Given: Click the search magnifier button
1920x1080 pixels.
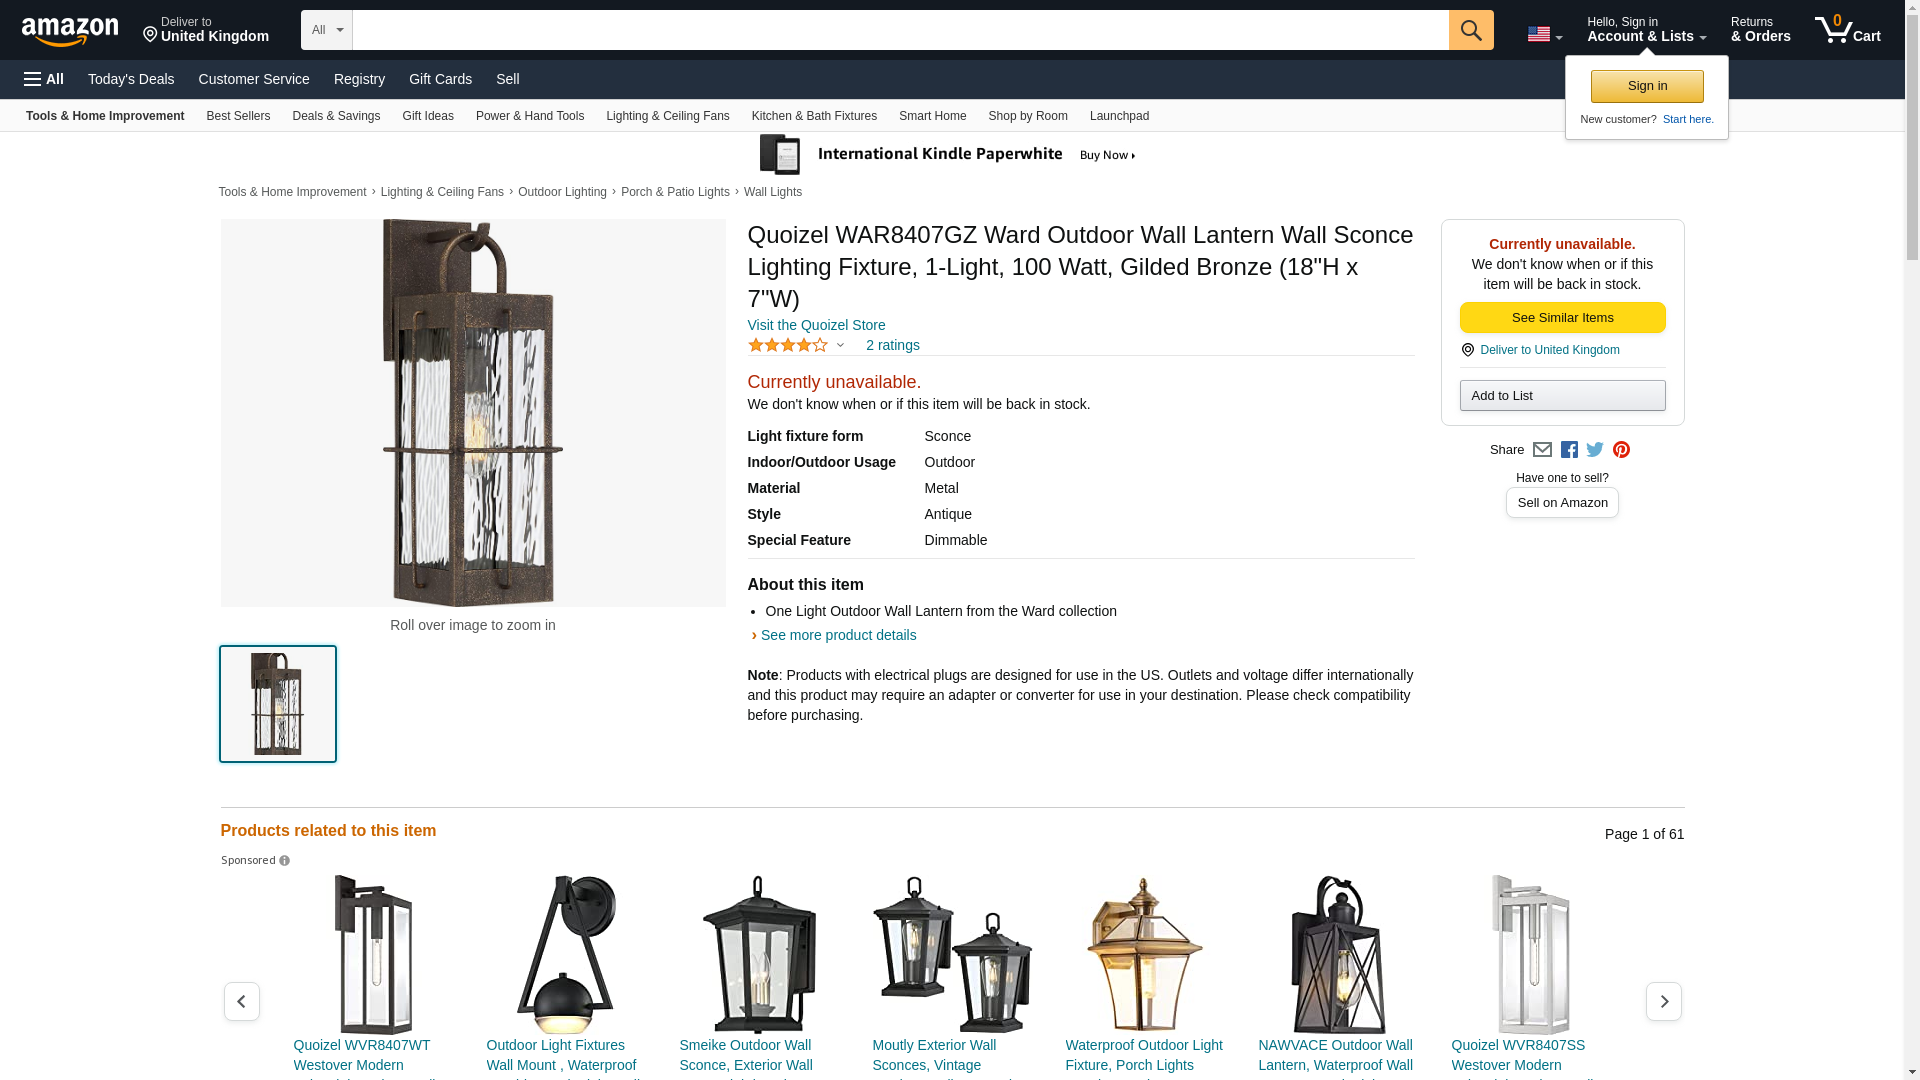Looking at the screenshot, I should (1471, 30).
